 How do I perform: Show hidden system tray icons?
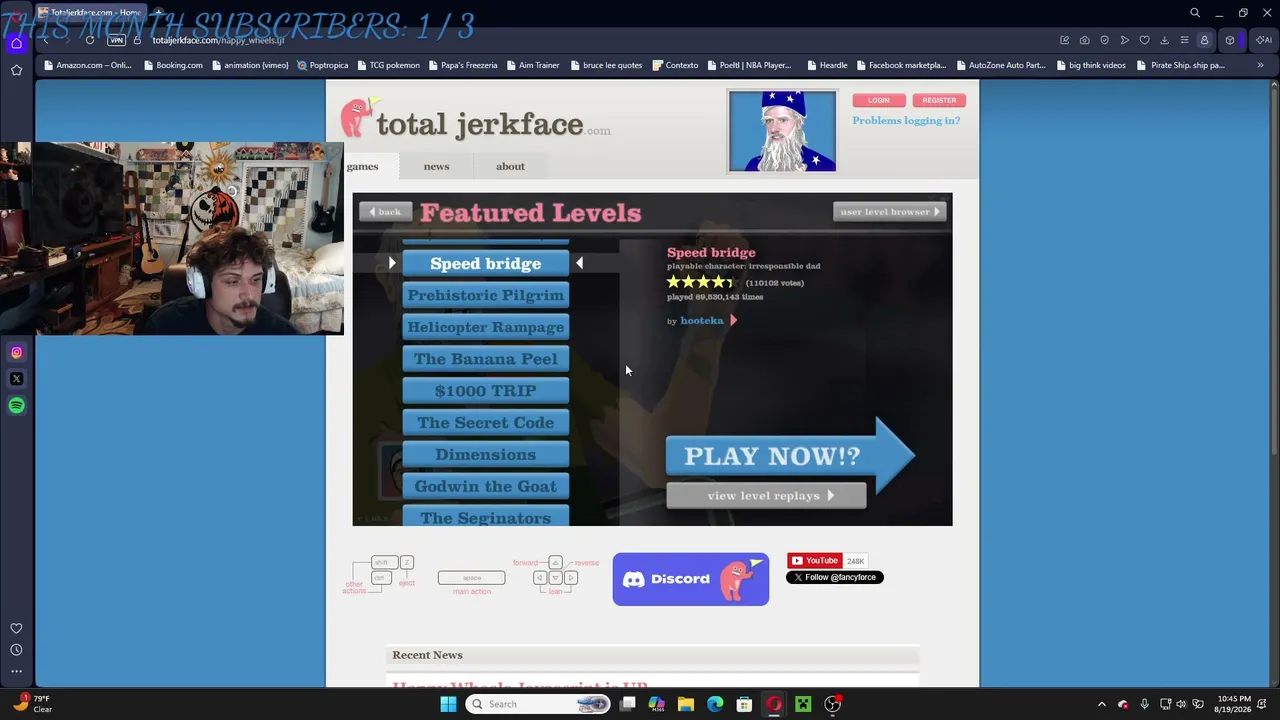click(1102, 704)
